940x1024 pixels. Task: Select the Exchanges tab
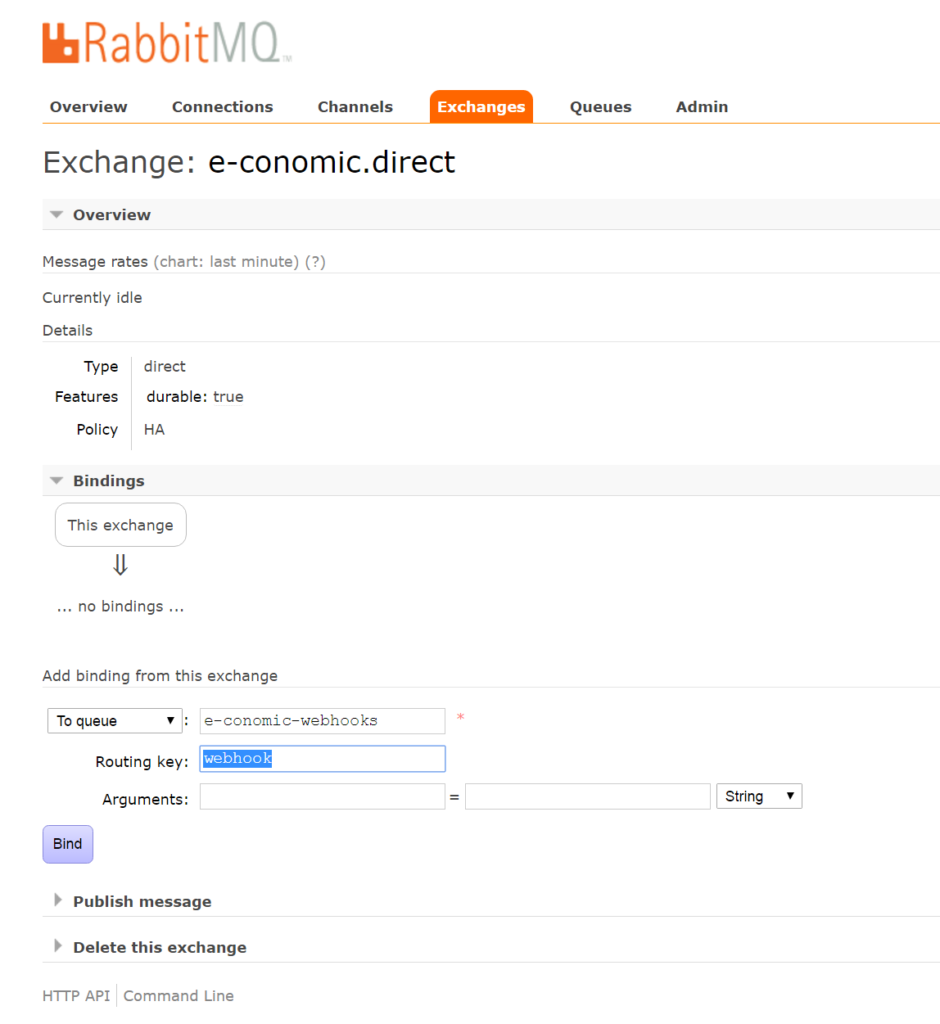(481, 107)
